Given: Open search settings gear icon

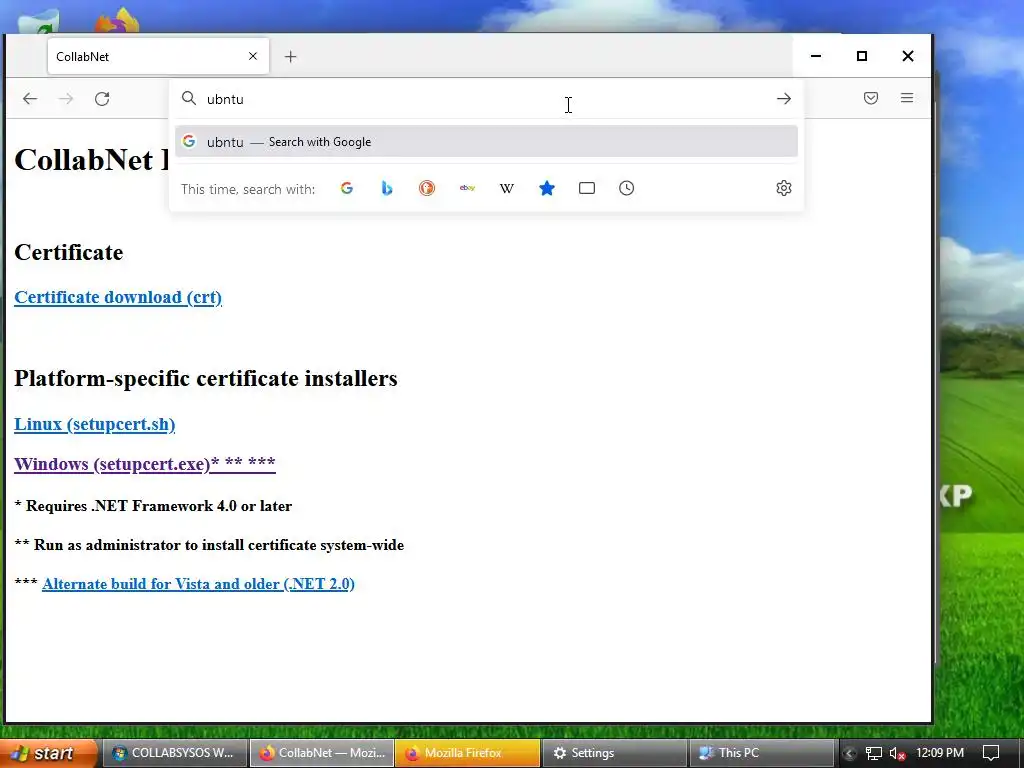Looking at the screenshot, I should (784, 188).
